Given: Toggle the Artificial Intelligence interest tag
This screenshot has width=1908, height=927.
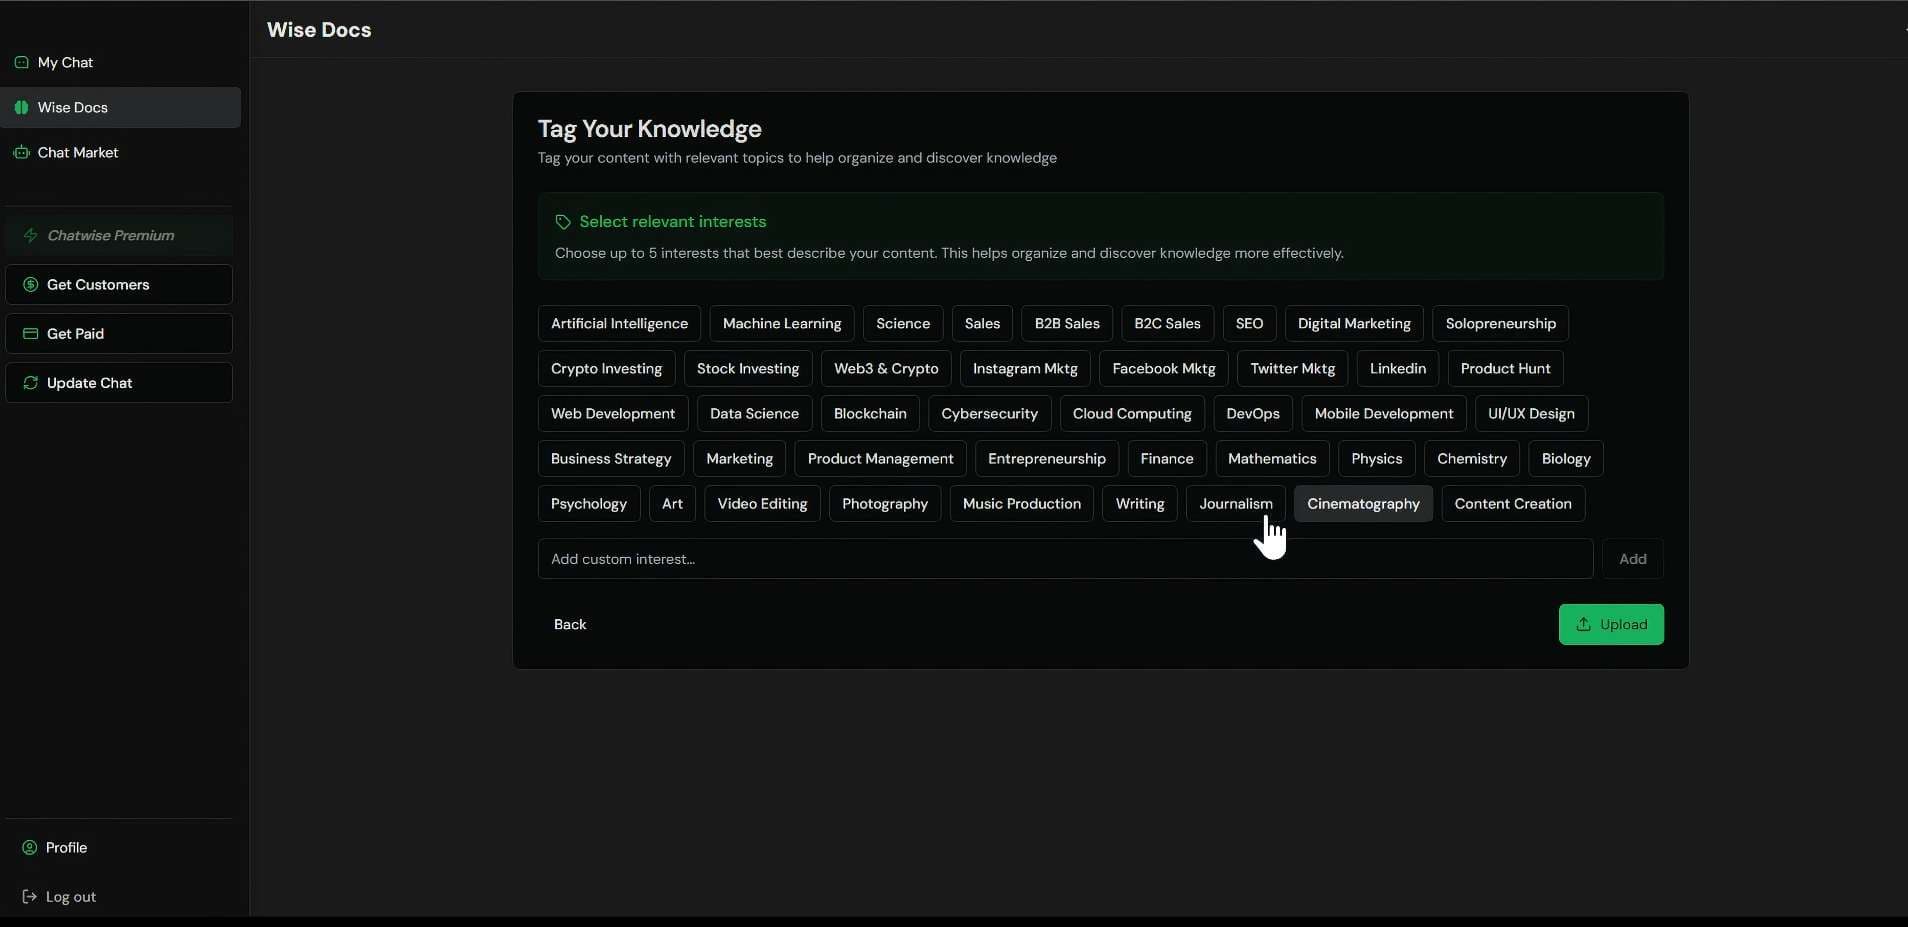Looking at the screenshot, I should pos(619,323).
